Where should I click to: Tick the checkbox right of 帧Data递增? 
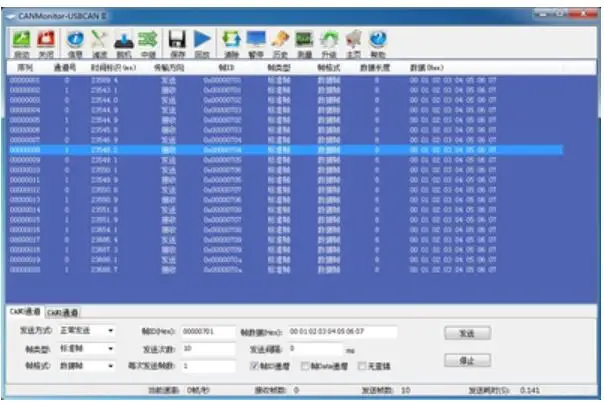point(362,366)
